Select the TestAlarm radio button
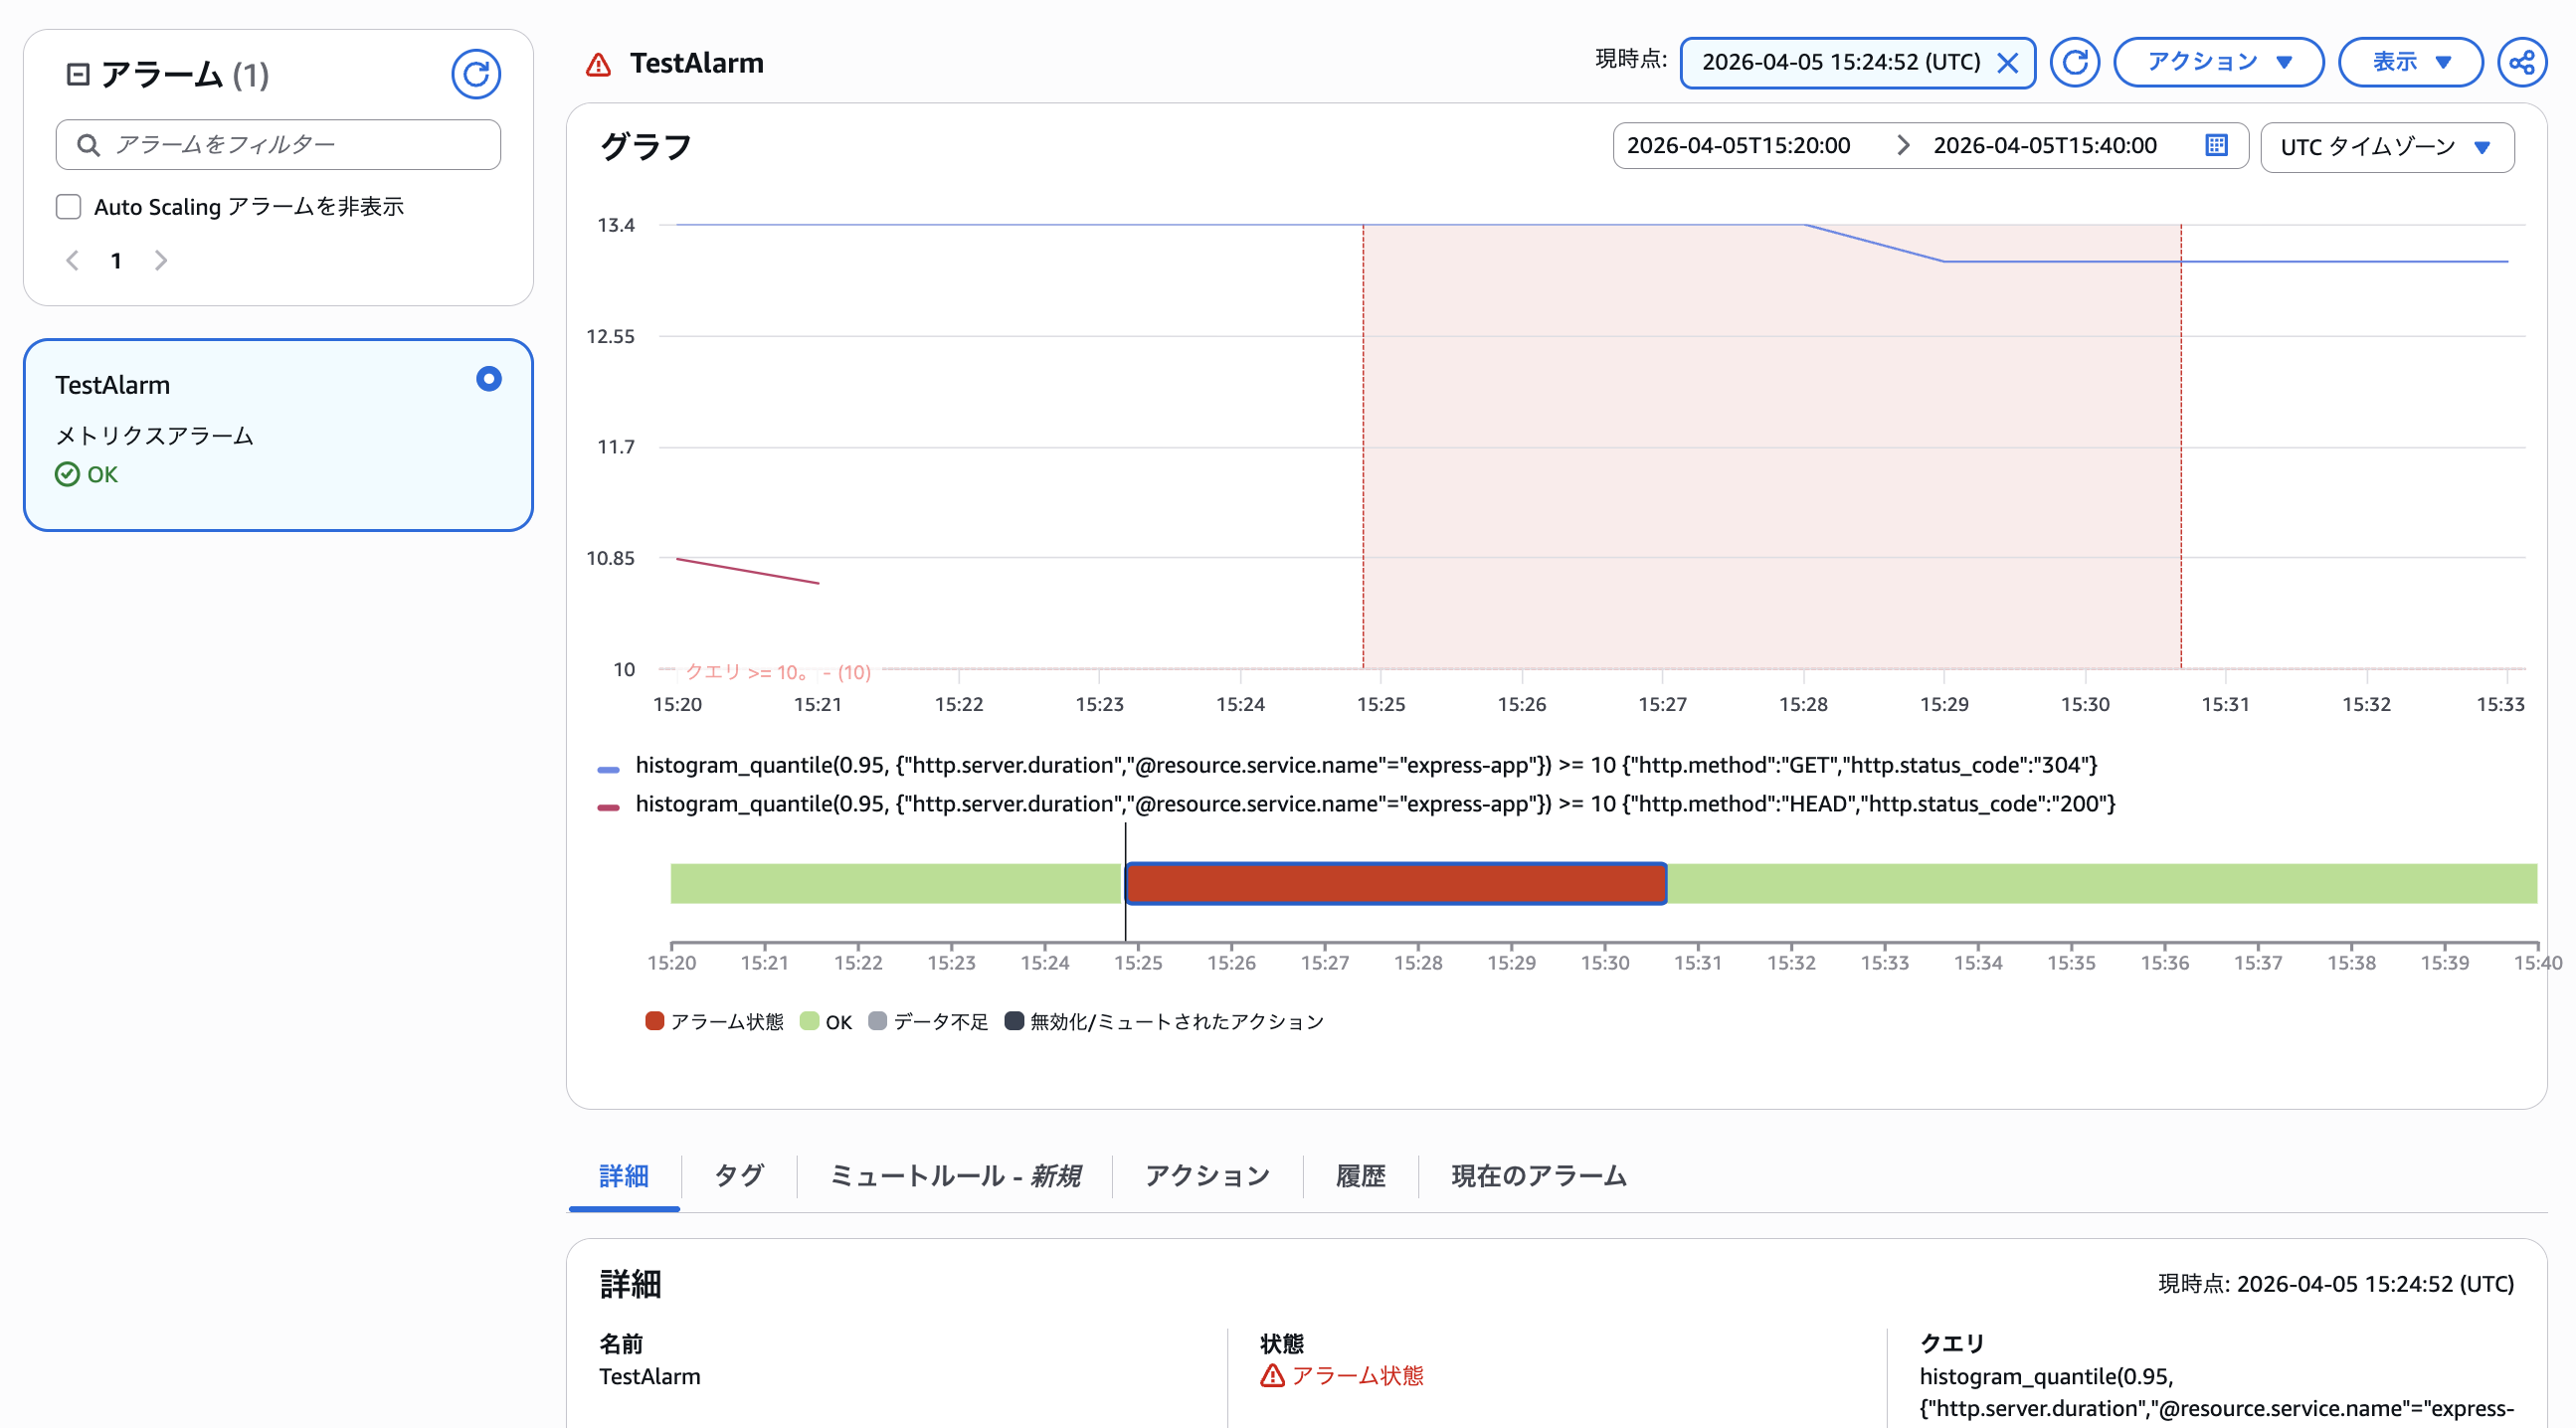The image size is (2576, 1428). pyautogui.click(x=488, y=379)
